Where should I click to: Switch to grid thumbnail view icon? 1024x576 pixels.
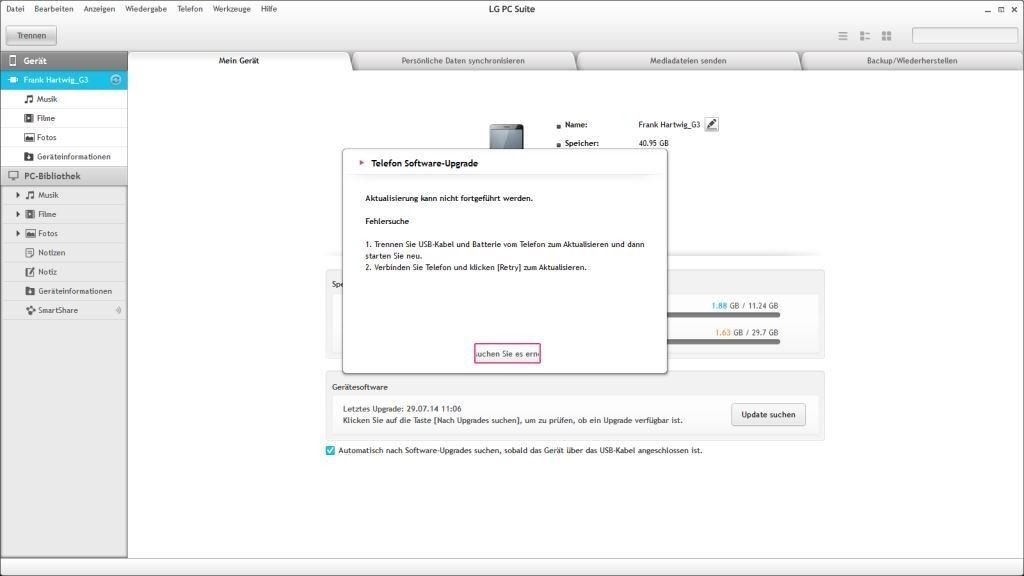point(886,36)
